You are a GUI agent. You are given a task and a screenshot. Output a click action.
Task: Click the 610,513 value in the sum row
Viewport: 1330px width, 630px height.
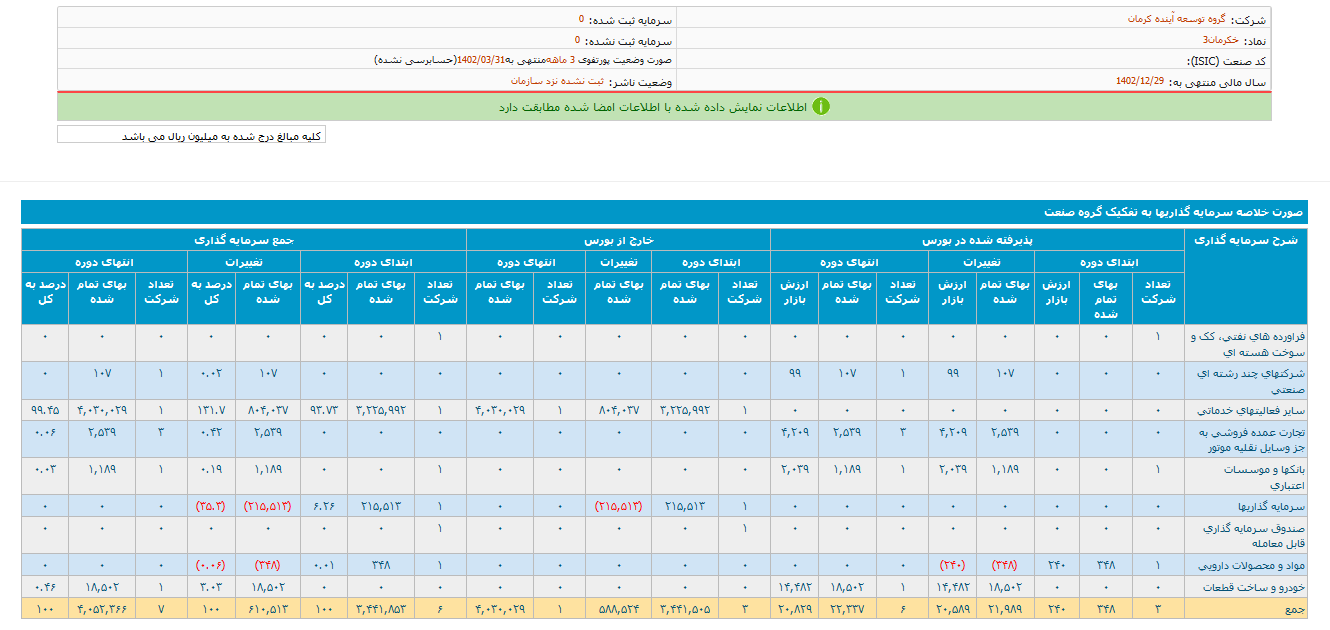click(x=267, y=608)
